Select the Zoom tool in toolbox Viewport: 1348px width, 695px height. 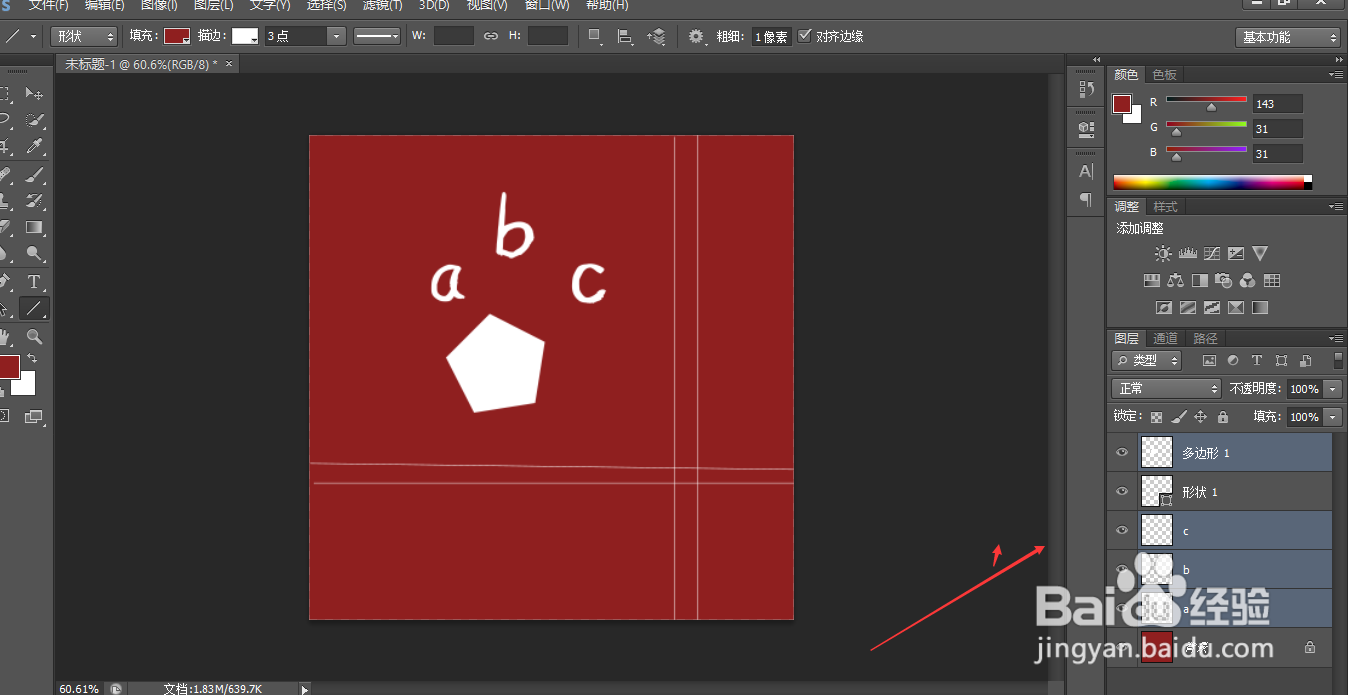pyautogui.click(x=34, y=338)
